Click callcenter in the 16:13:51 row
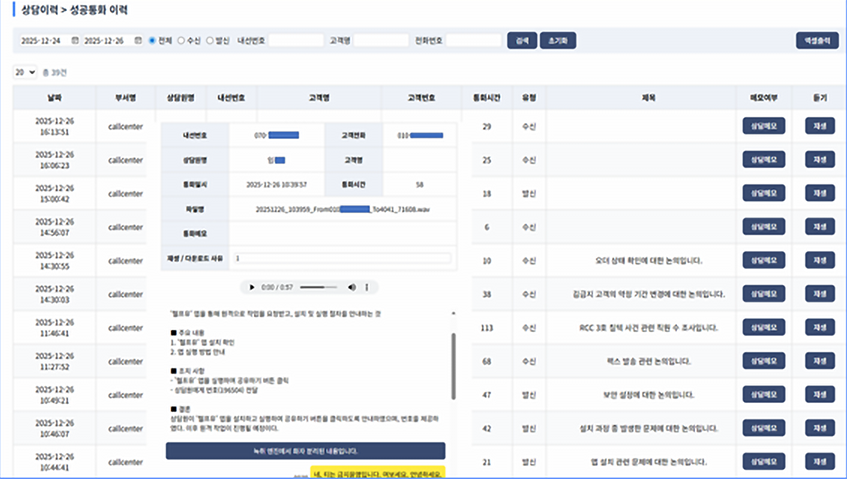The image size is (847, 479). pos(125,126)
